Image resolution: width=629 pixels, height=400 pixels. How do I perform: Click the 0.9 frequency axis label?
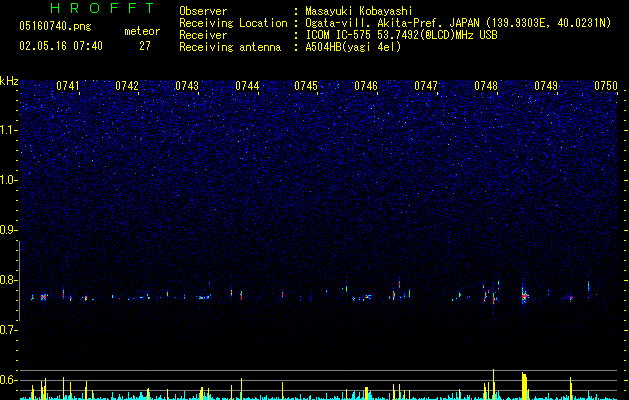pyautogui.click(x=9, y=230)
